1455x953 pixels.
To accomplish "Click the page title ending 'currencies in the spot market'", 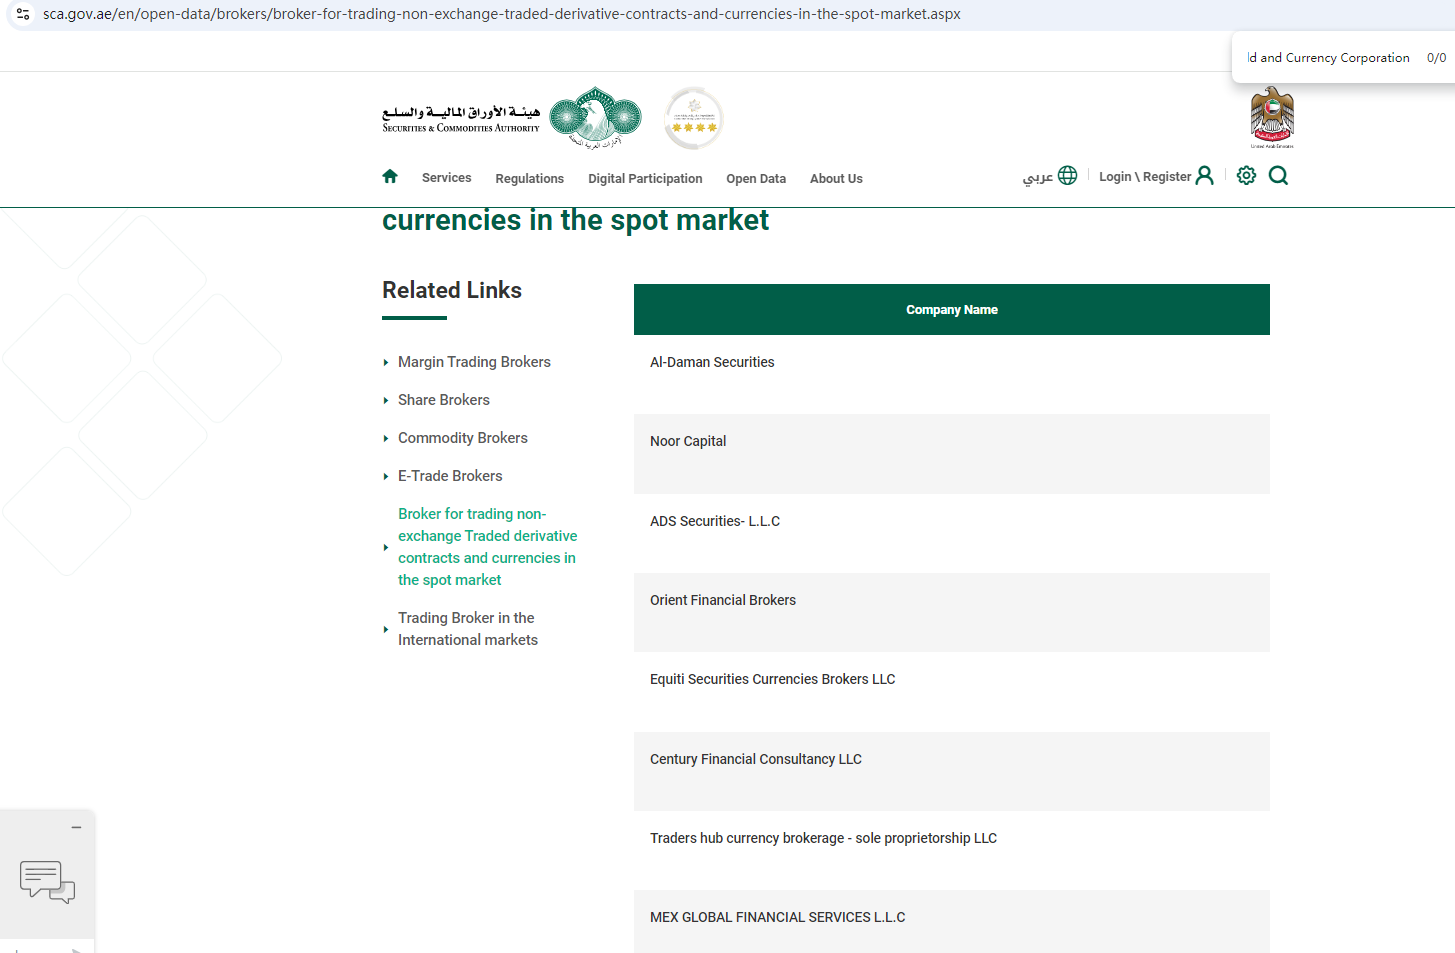I will [575, 221].
